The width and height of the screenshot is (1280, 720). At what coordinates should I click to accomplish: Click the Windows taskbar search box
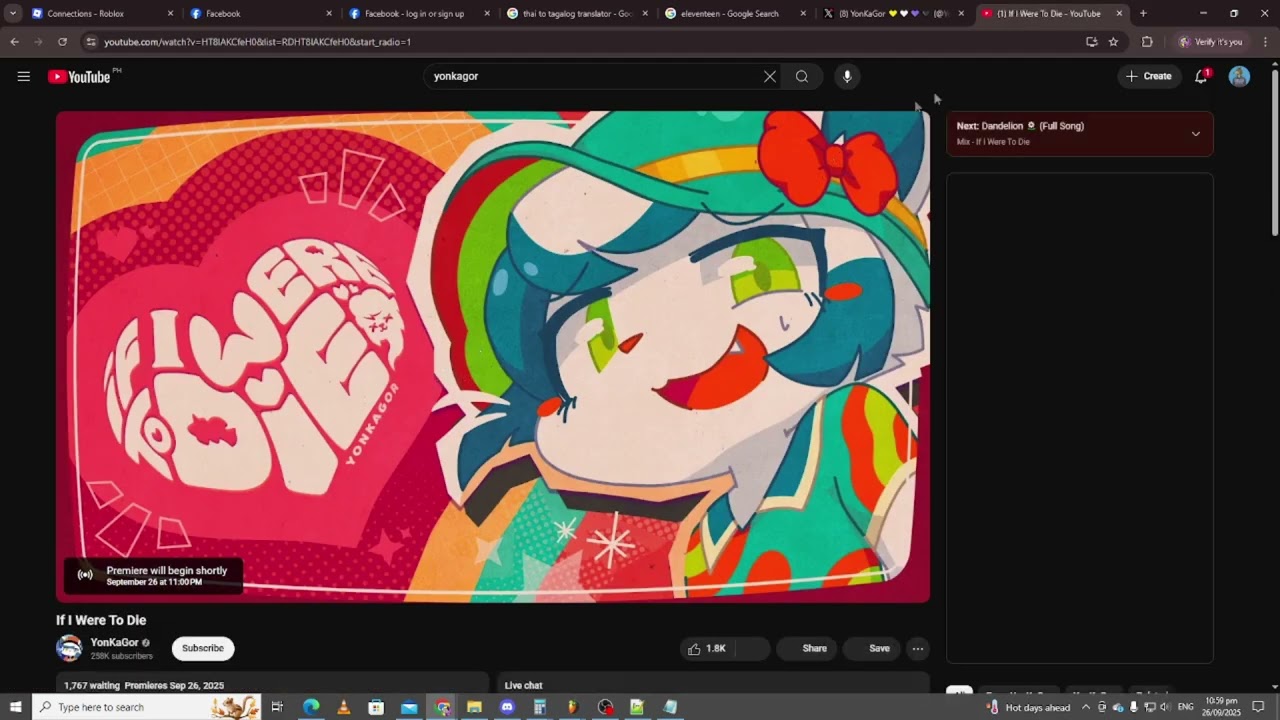pyautogui.click(x=146, y=707)
